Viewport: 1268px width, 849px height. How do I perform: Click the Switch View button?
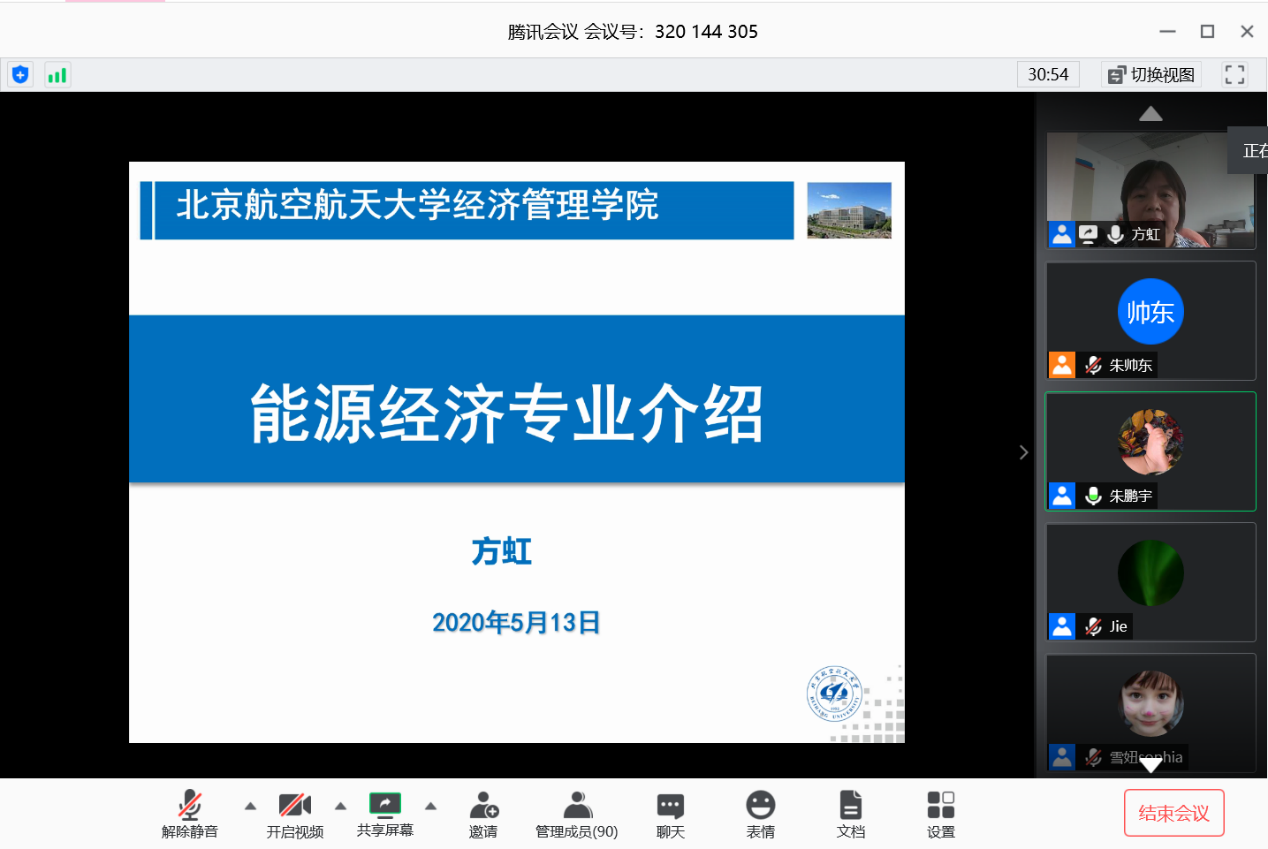[x=1150, y=74]
